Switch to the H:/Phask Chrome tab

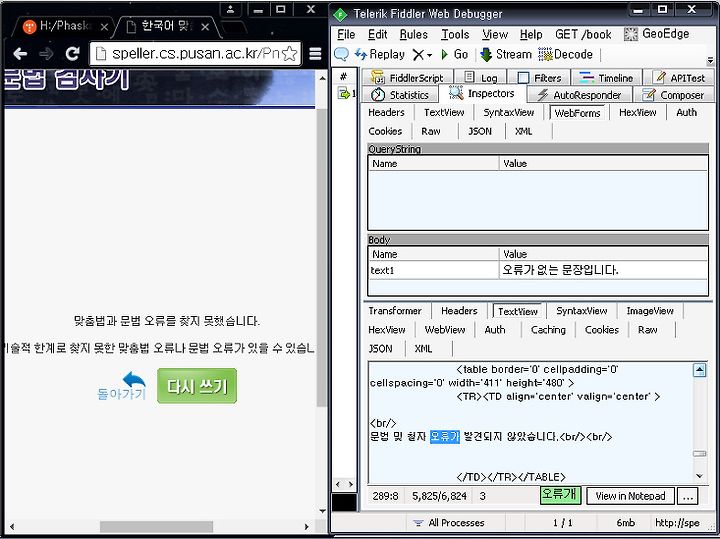pyautogui.click(x=64, y=26)
